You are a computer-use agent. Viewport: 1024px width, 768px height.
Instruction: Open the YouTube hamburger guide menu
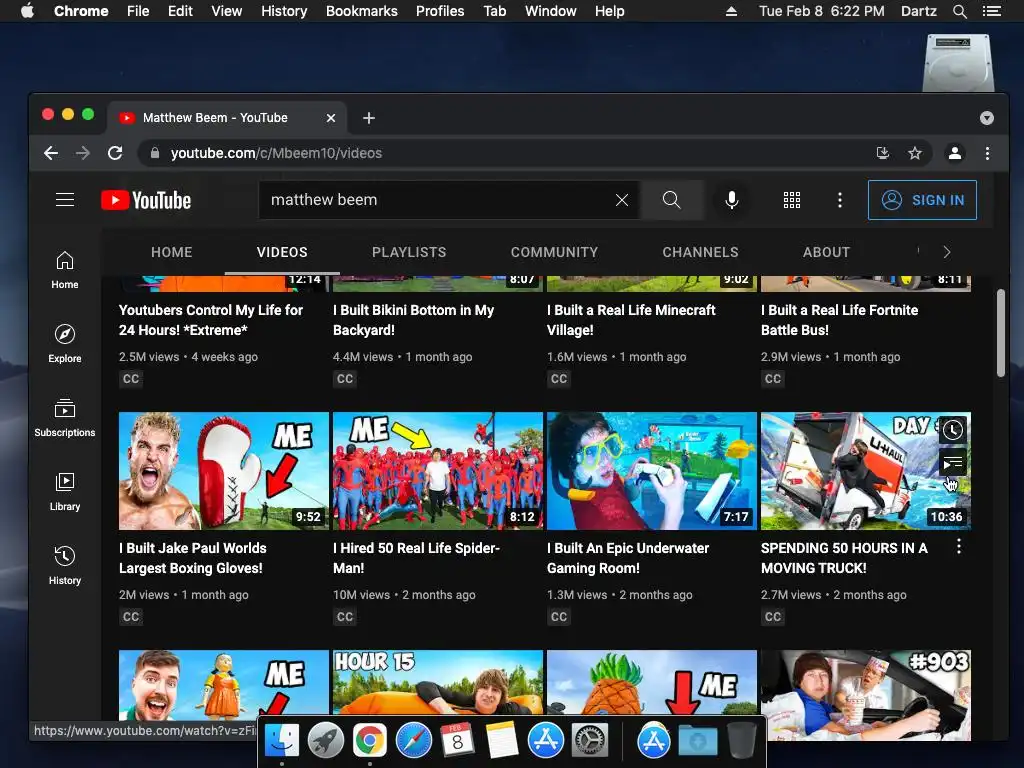[x=65, y=200]
